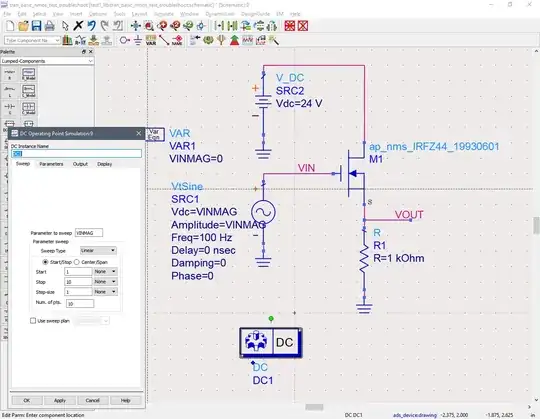Image resolution: width=540 pixels, height=419 pixels.
Task: Pick R_Model from the palette
Action: click(29, 74)
